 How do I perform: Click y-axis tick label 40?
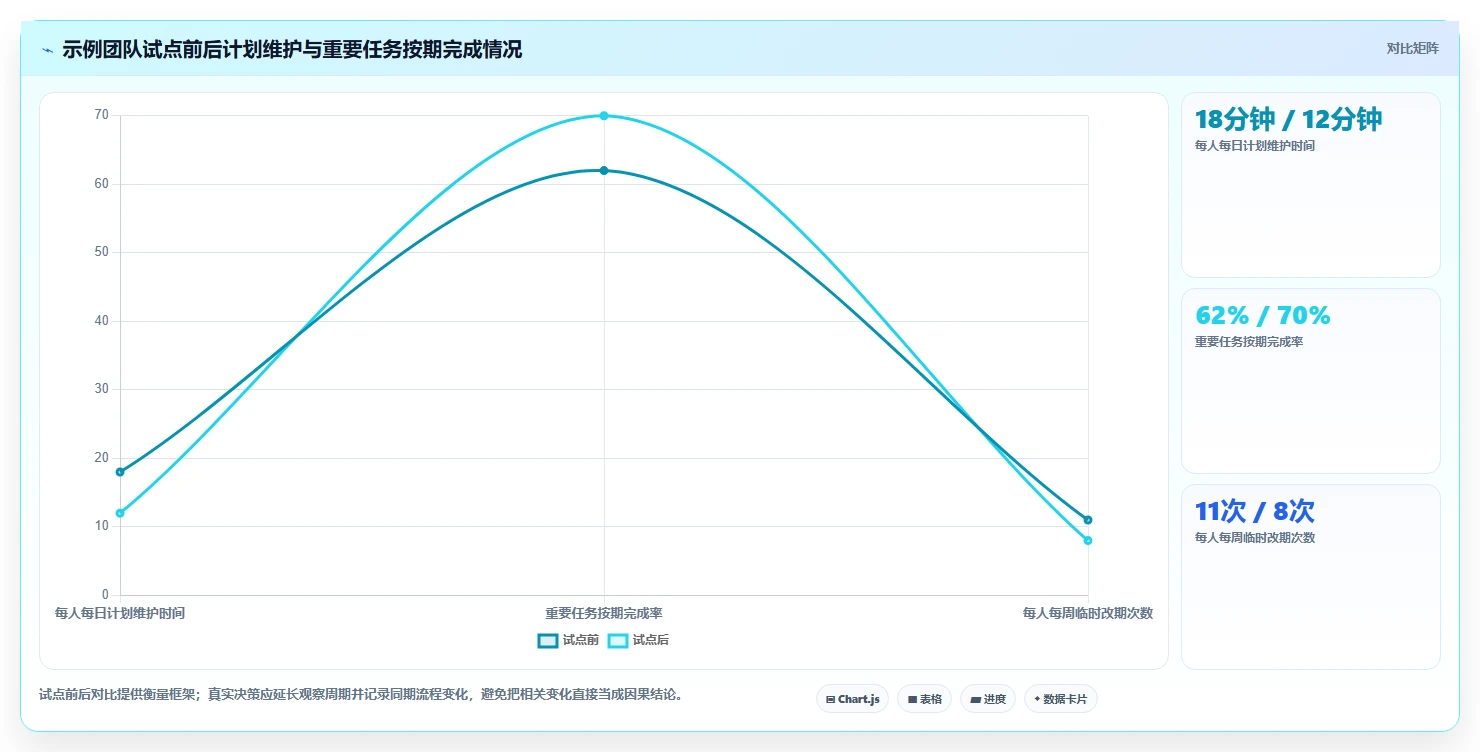pos(101,321)
